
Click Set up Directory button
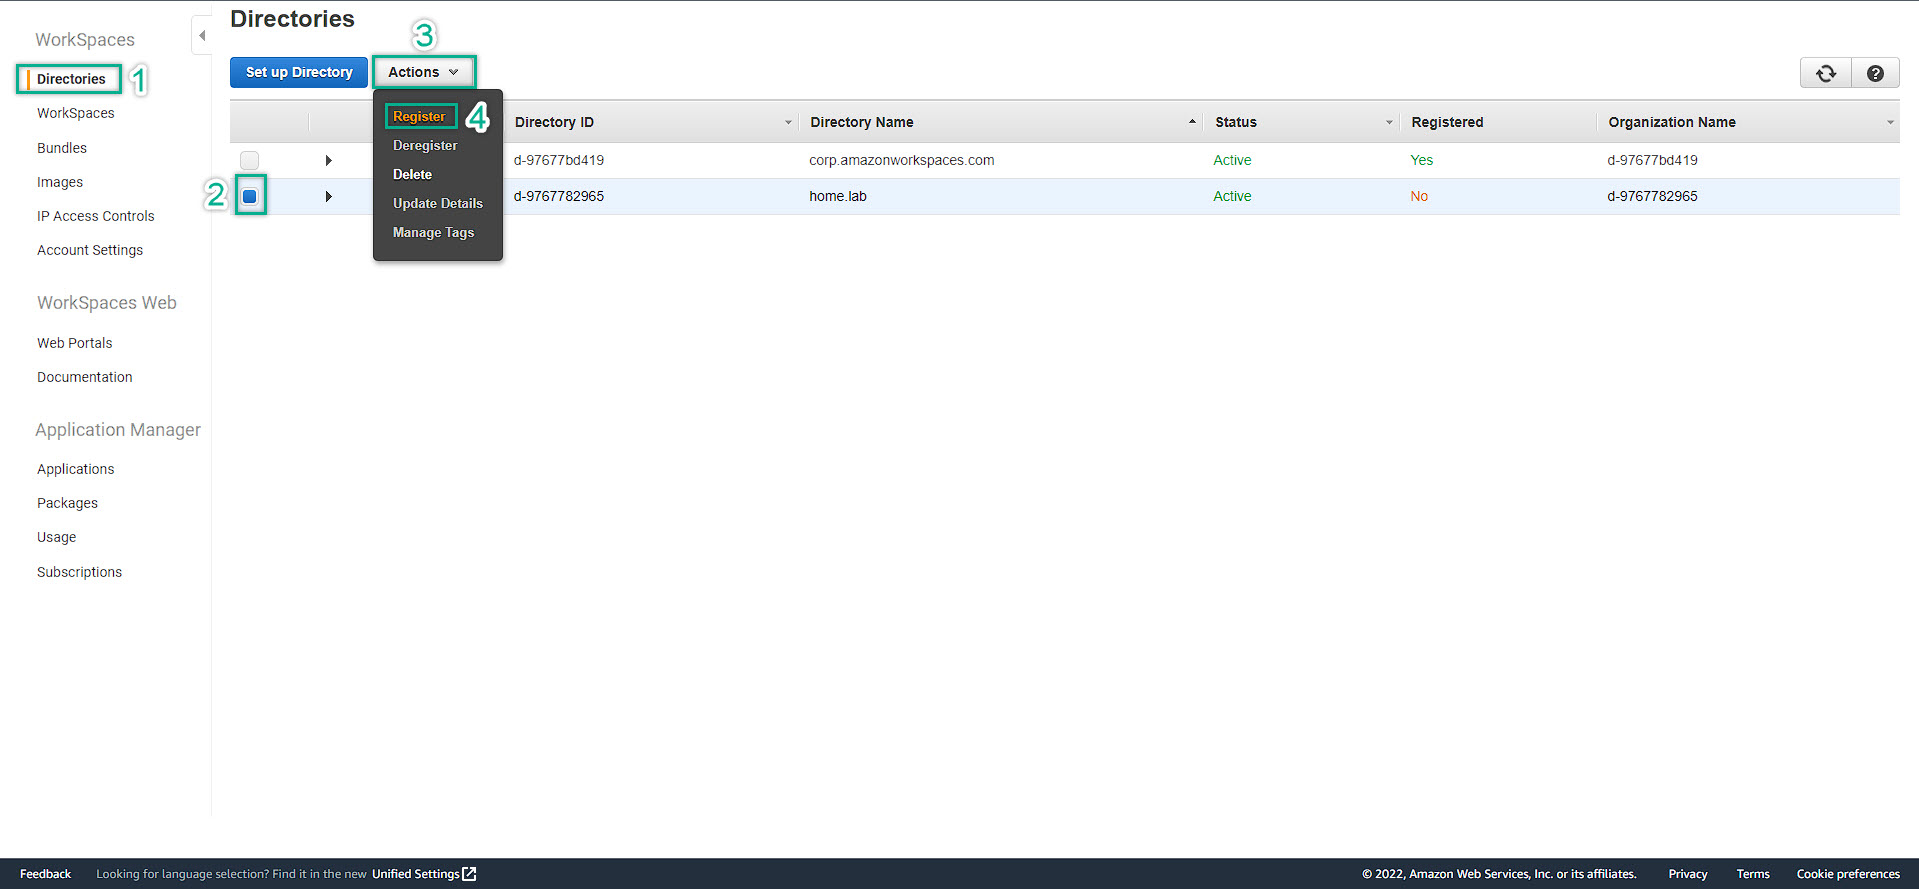pyautogui.click(x=299, y=72)
